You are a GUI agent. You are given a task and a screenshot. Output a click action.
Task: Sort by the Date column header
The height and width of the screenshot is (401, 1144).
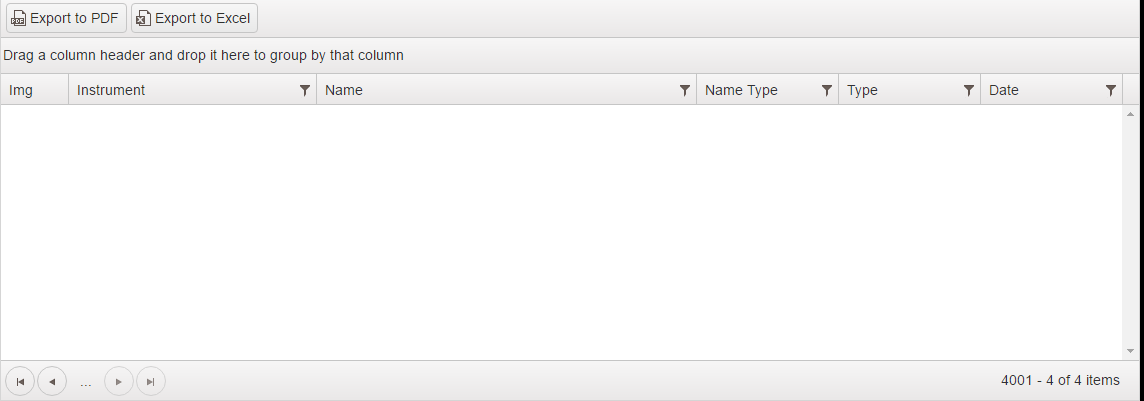1004,90
